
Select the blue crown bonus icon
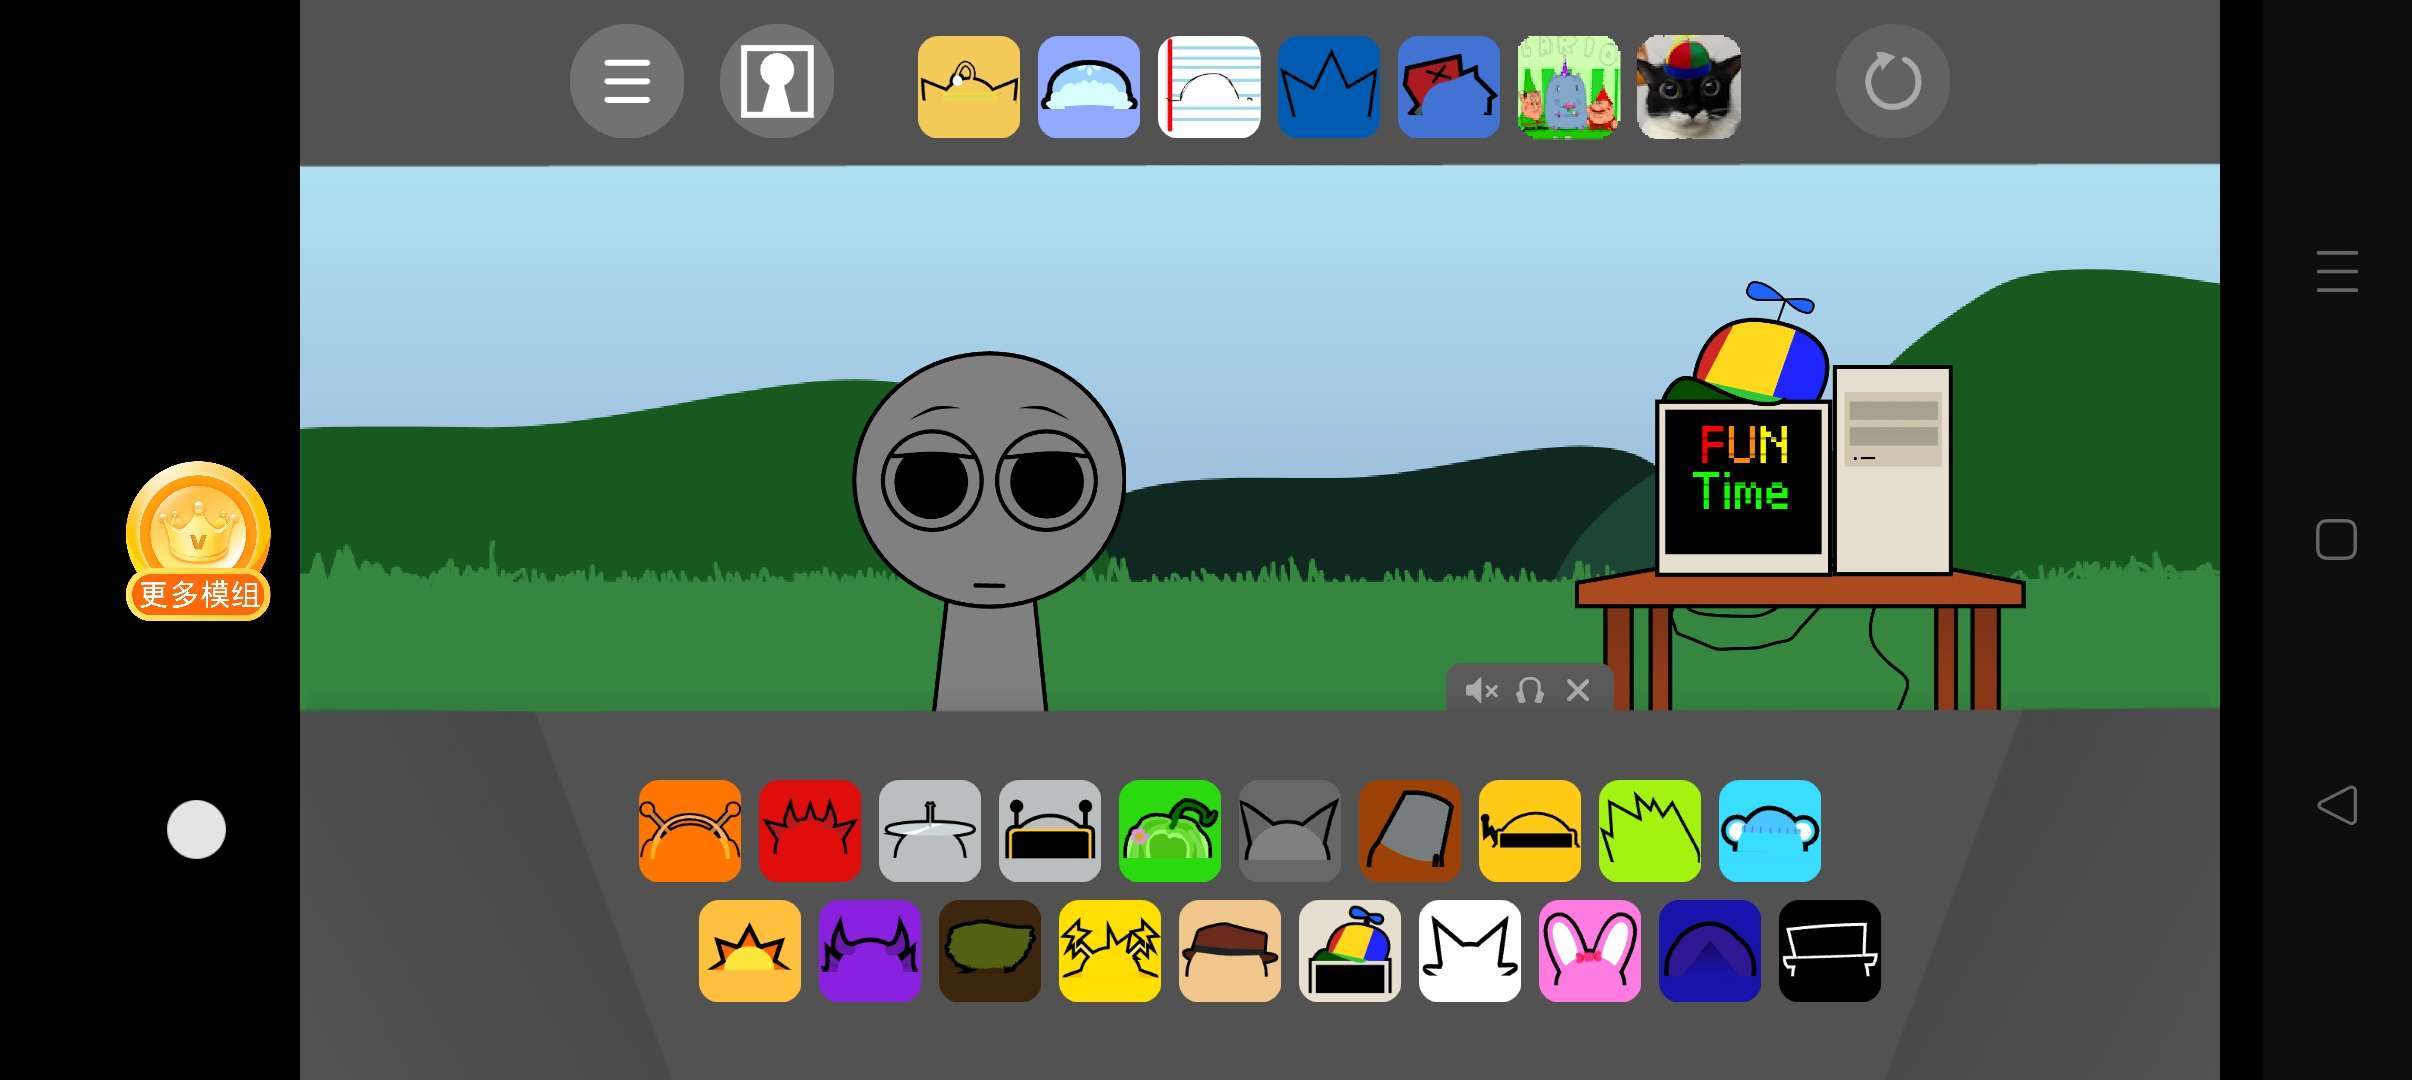(1329, 87)
